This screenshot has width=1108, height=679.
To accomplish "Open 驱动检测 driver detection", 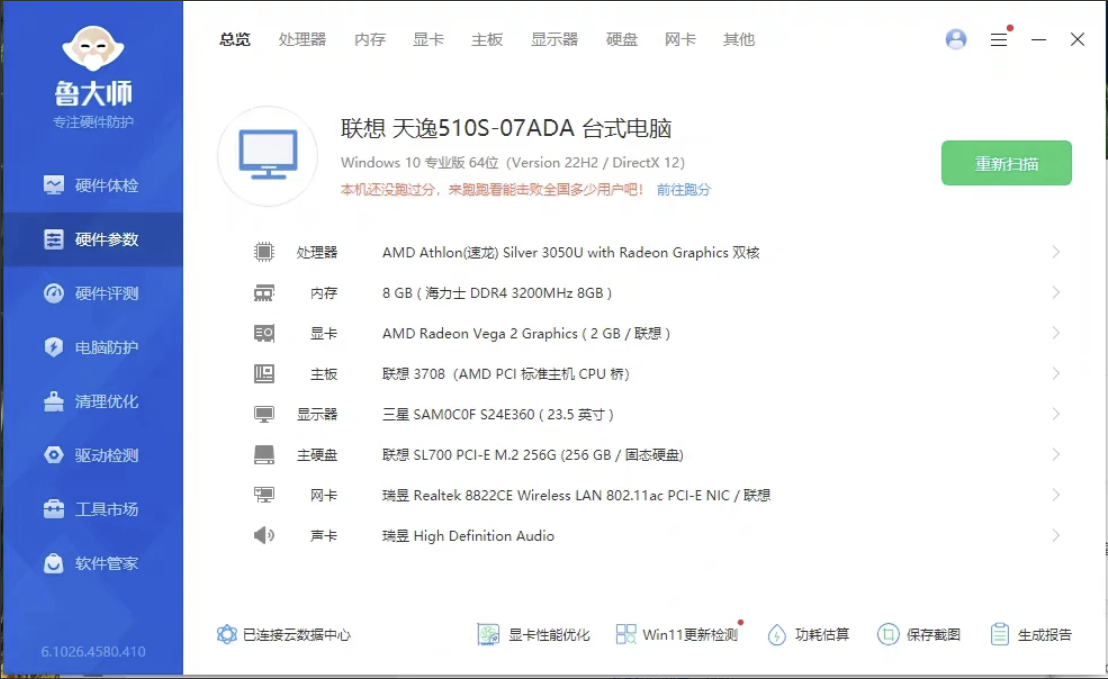I will (x=92, y=455).
